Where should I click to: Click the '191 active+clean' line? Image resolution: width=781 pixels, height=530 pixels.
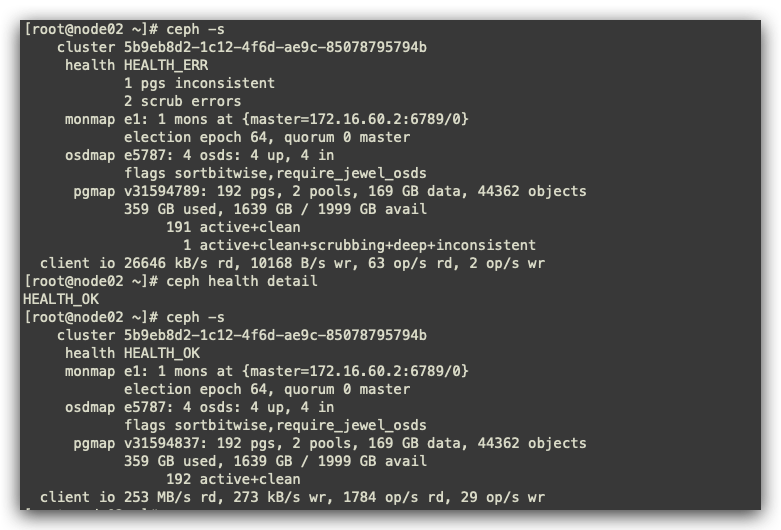233,227
